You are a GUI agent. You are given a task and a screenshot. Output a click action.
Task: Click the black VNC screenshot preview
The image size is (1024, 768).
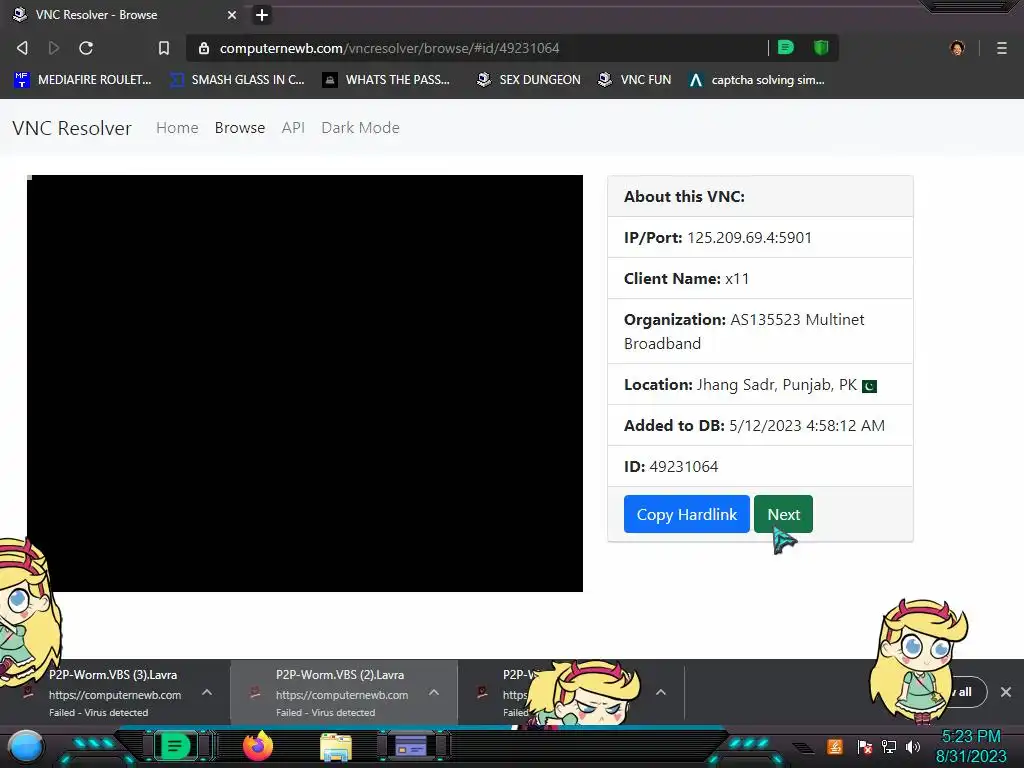tap(305, 383)
